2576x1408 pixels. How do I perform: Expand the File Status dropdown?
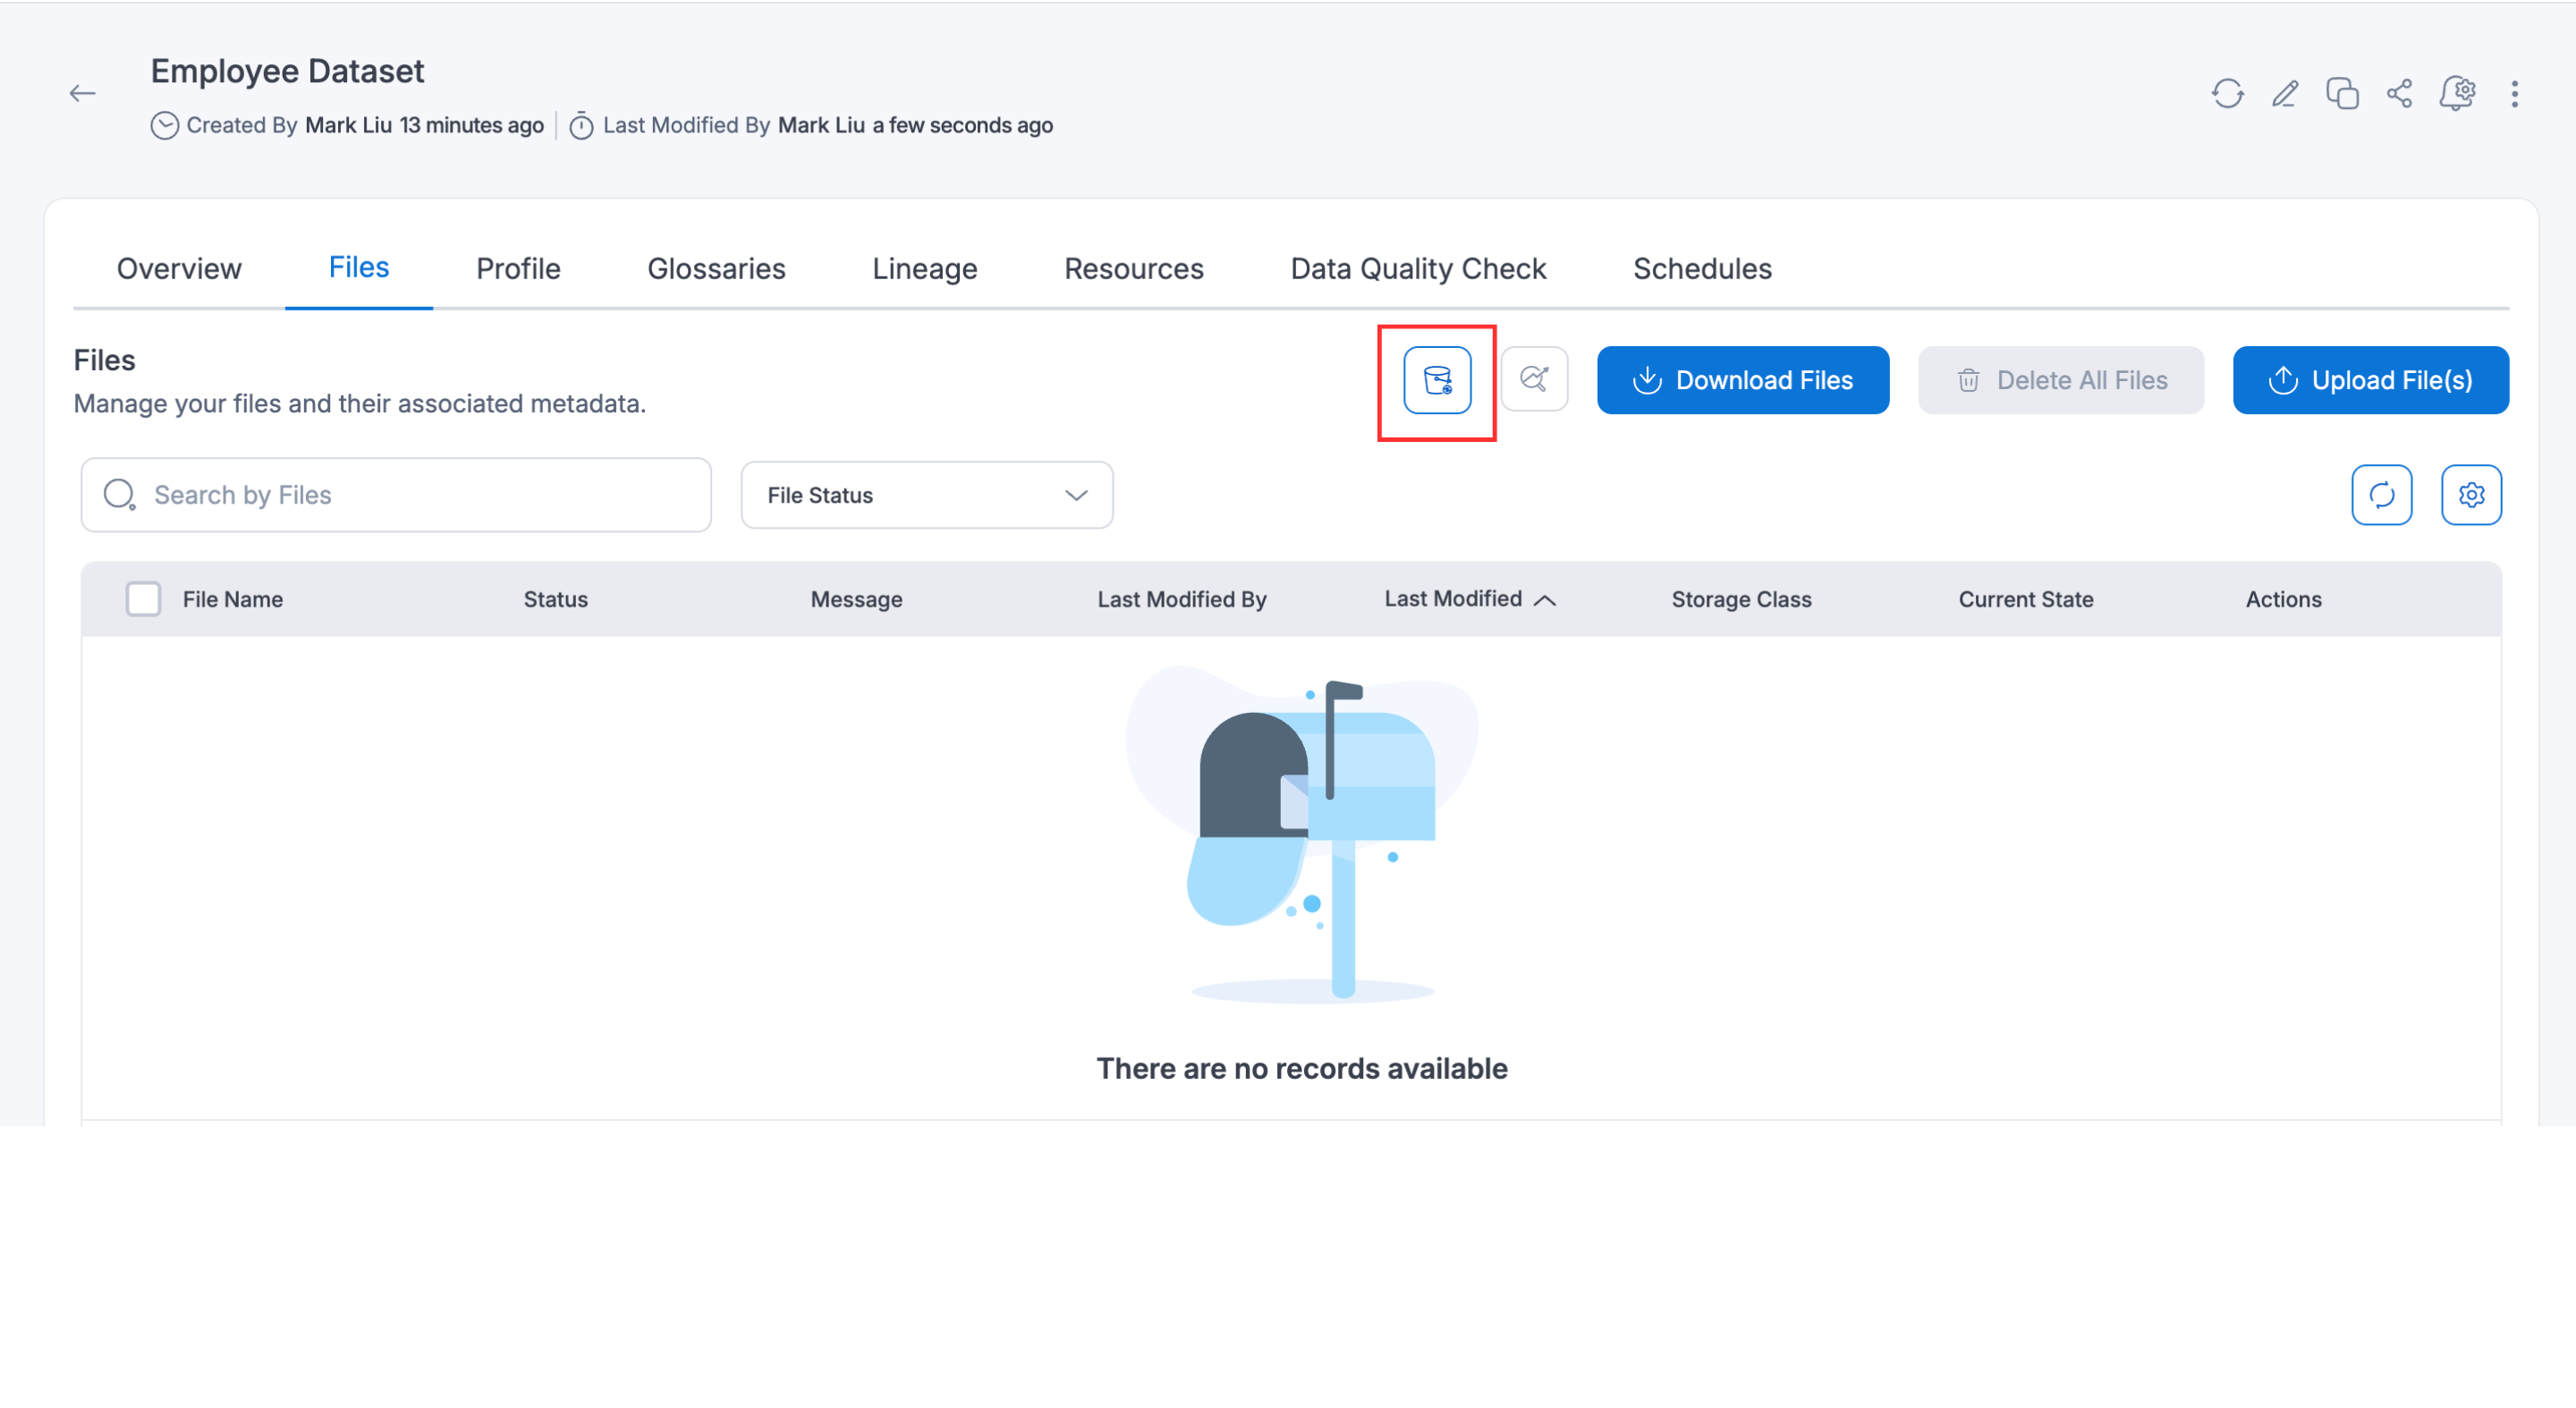pyautogui.click(x=926, y=495)
